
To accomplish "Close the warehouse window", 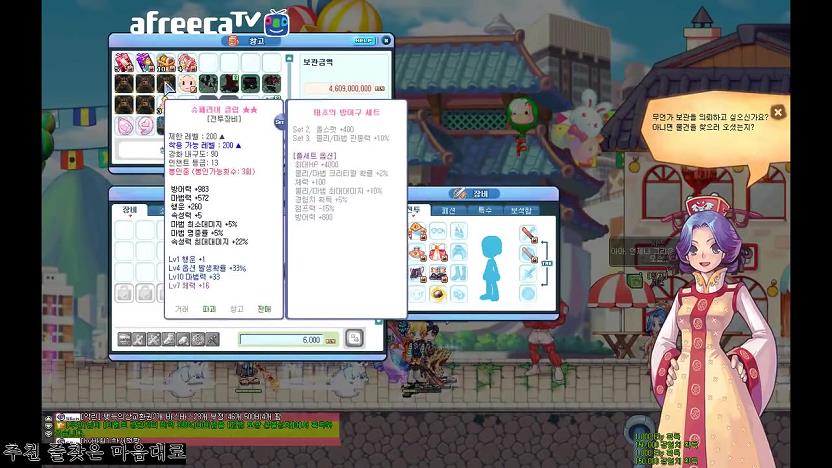I will pyautogui.click(x=386, y=40).
